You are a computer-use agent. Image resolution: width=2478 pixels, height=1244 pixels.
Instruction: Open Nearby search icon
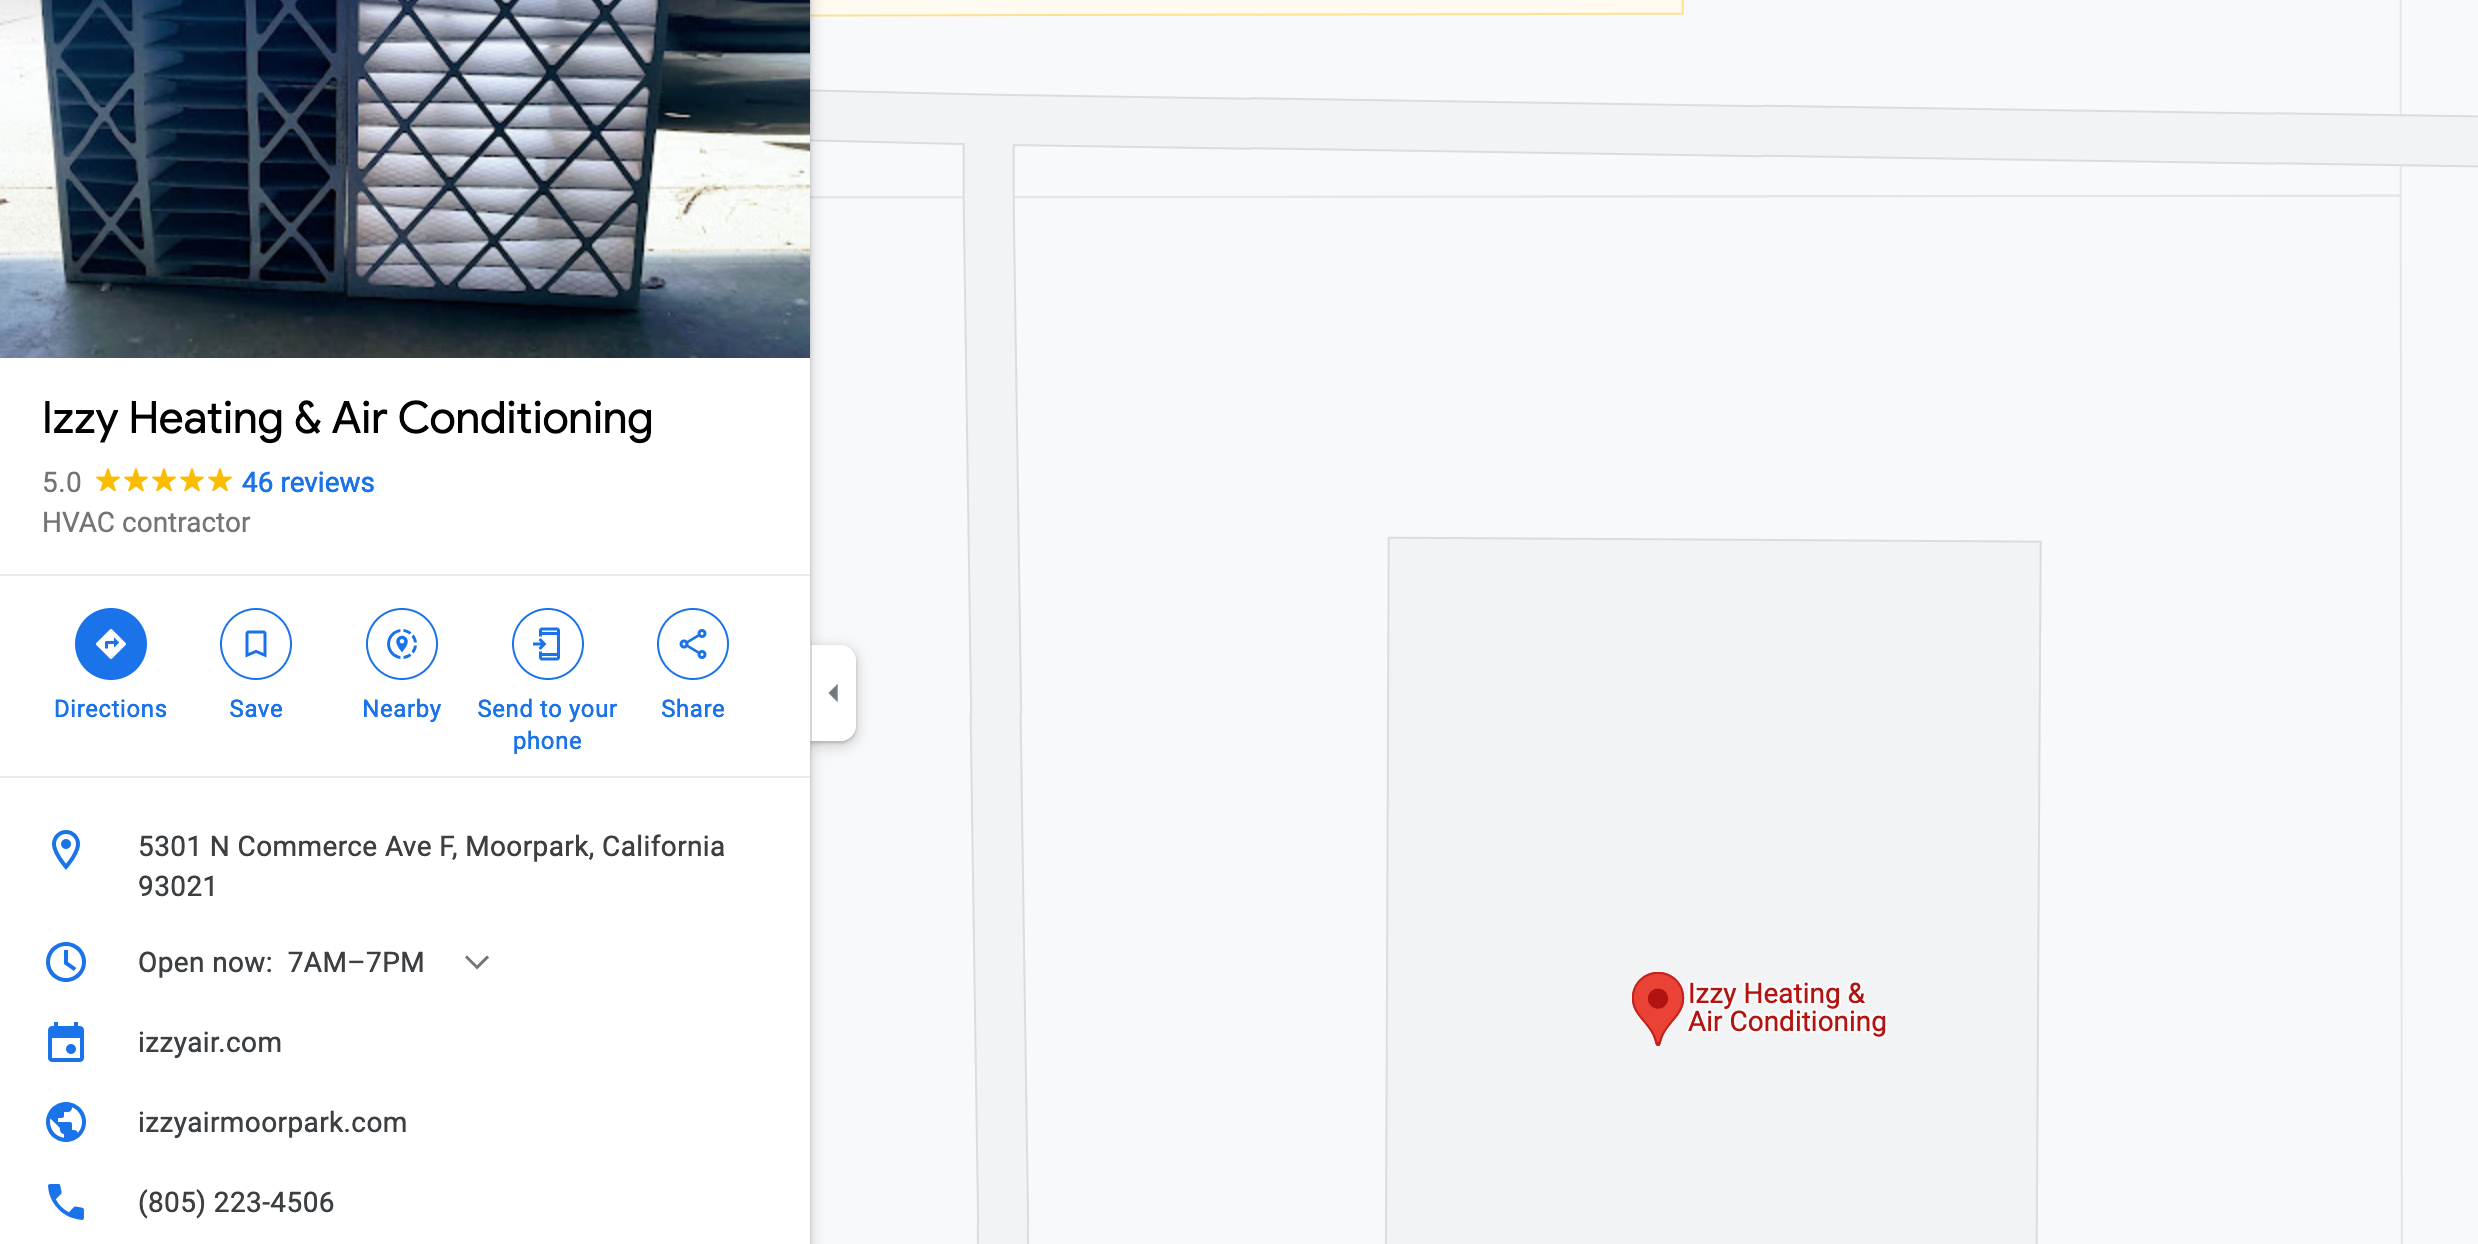point(402,644)
